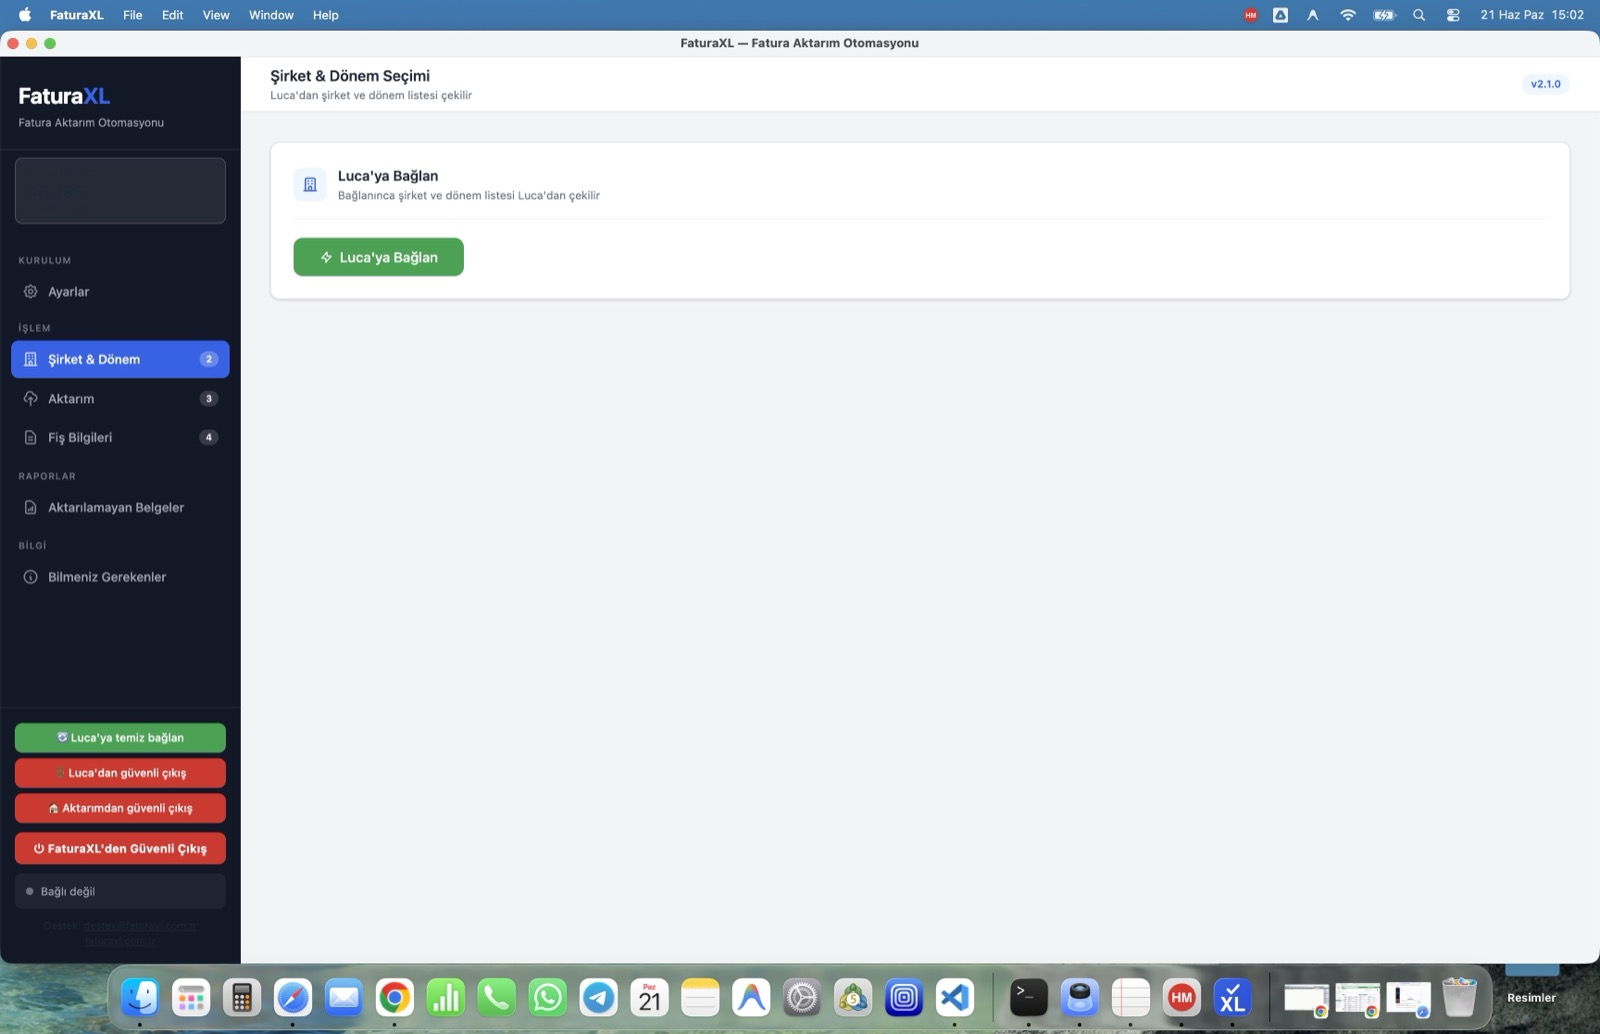Open WhatsApp from the Dock
The image size is (1600, 1034).
tap(548, 997)
